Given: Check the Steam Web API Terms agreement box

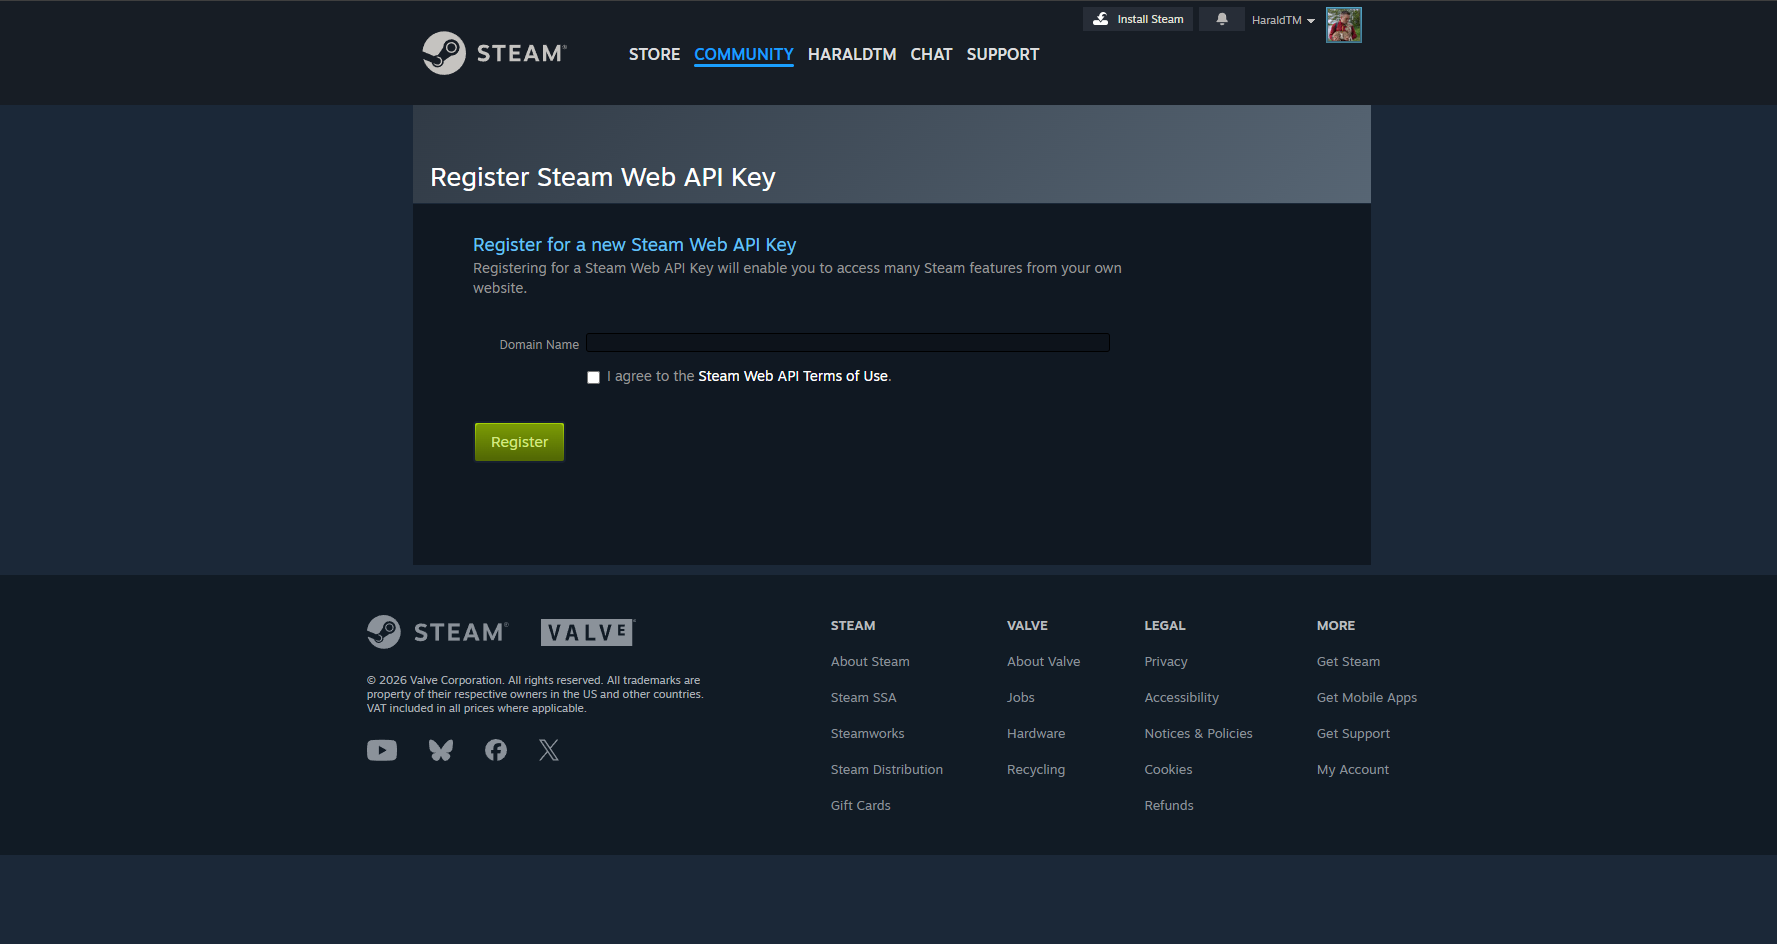Looking at the screenshot, I should coord(593,377).
